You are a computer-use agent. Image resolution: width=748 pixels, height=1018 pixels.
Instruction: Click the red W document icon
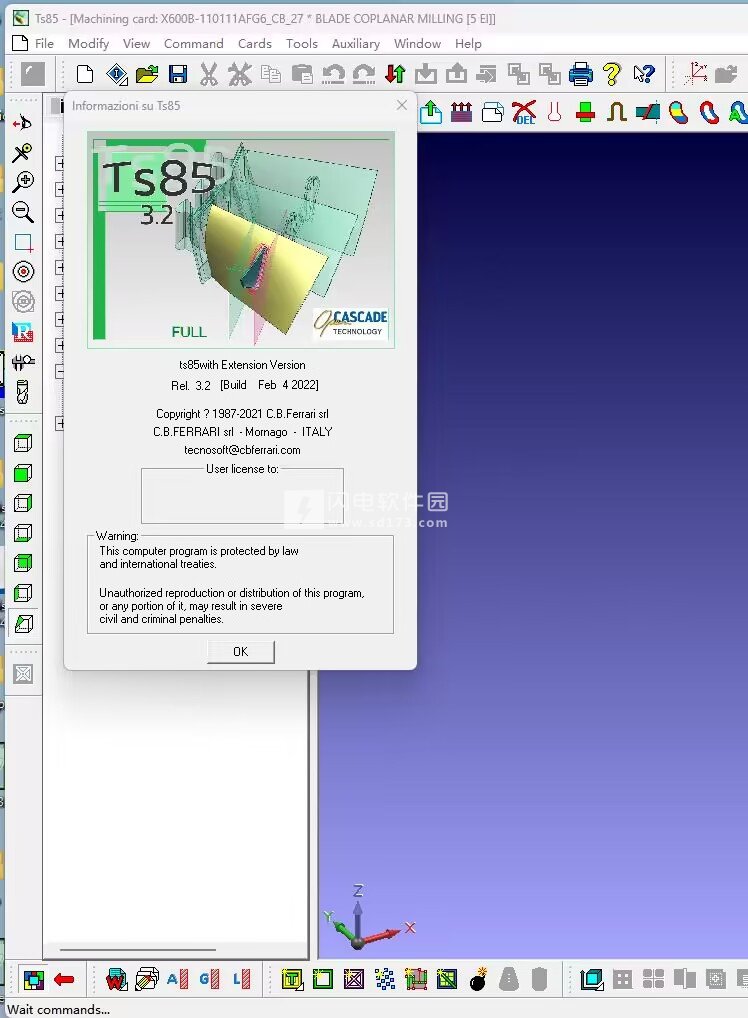coord(116,979)
